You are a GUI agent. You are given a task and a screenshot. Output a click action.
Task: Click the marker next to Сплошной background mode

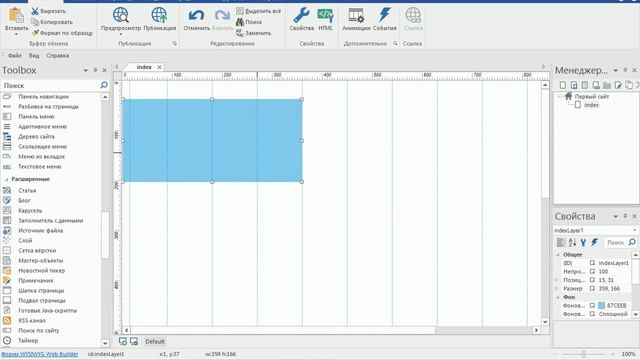[592, 314]
